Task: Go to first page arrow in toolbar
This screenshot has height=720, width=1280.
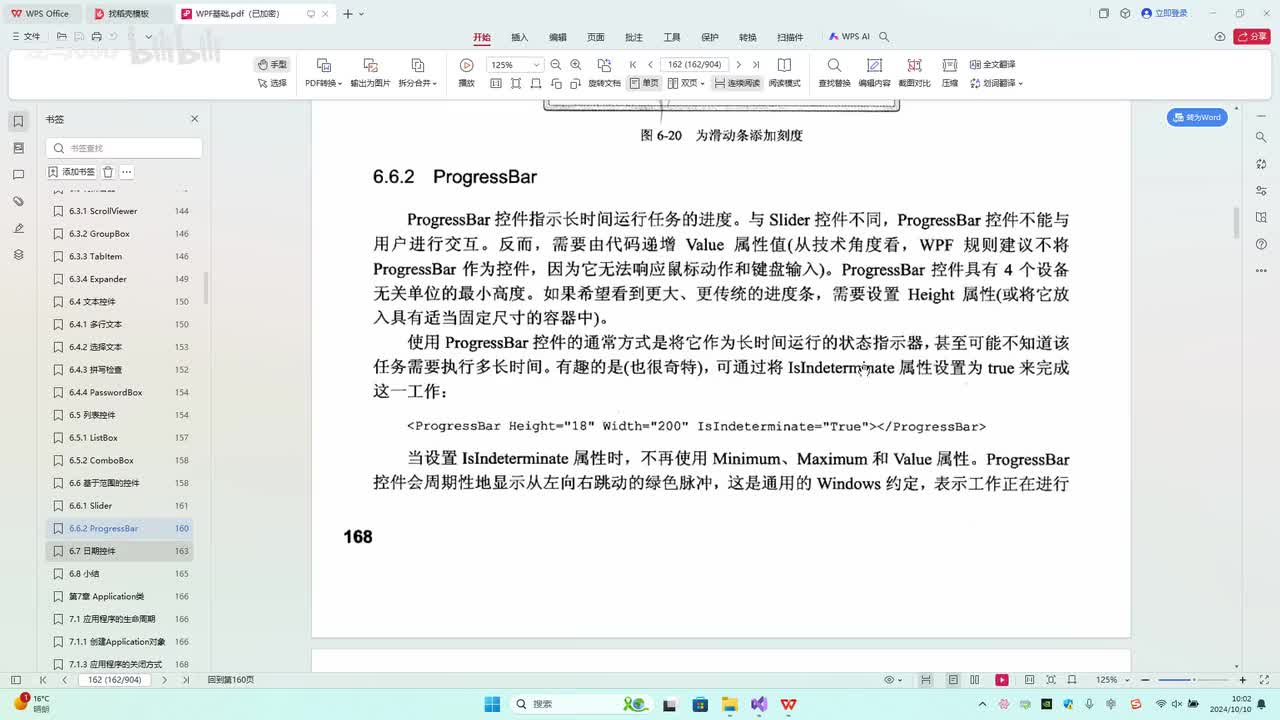Action: pyautogui.click(x=633, y=64)
